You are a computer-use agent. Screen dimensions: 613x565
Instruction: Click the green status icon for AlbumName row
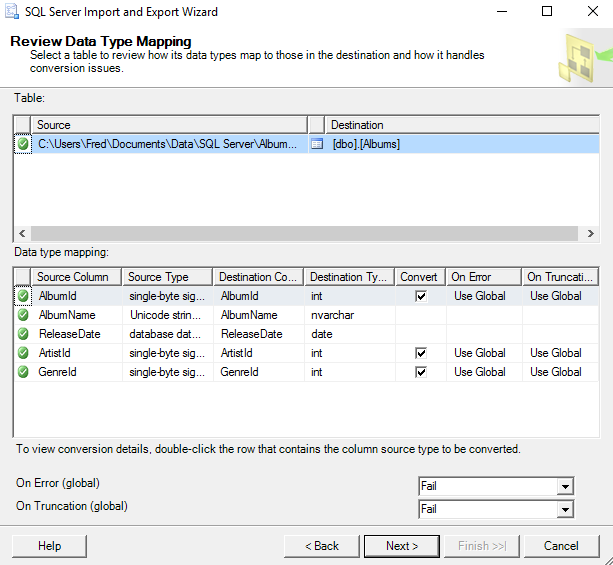(23, 315)
